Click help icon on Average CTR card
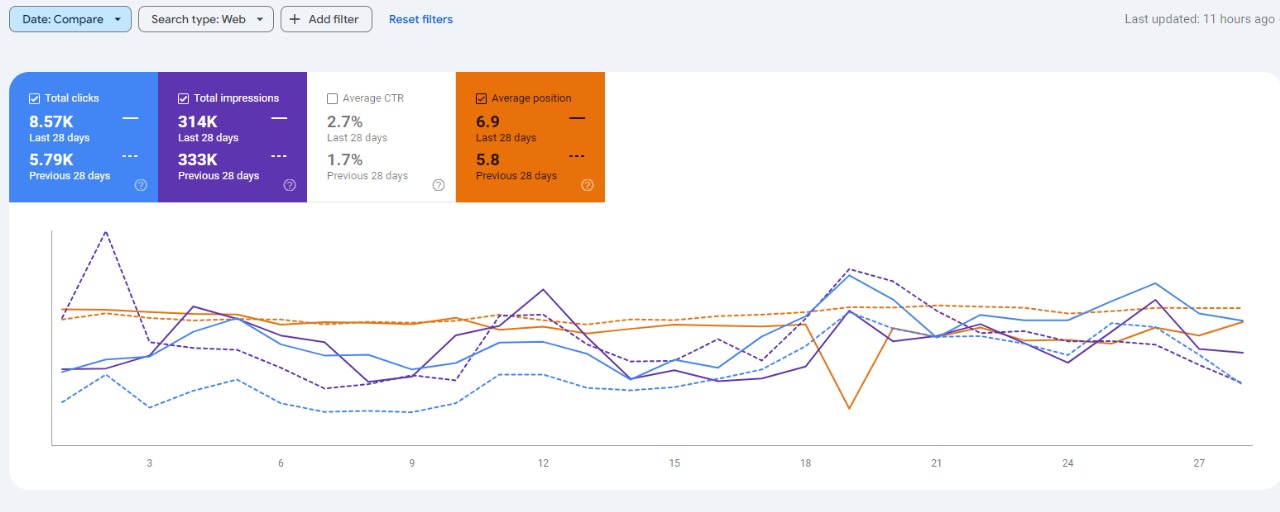 (x=438, y=185)
